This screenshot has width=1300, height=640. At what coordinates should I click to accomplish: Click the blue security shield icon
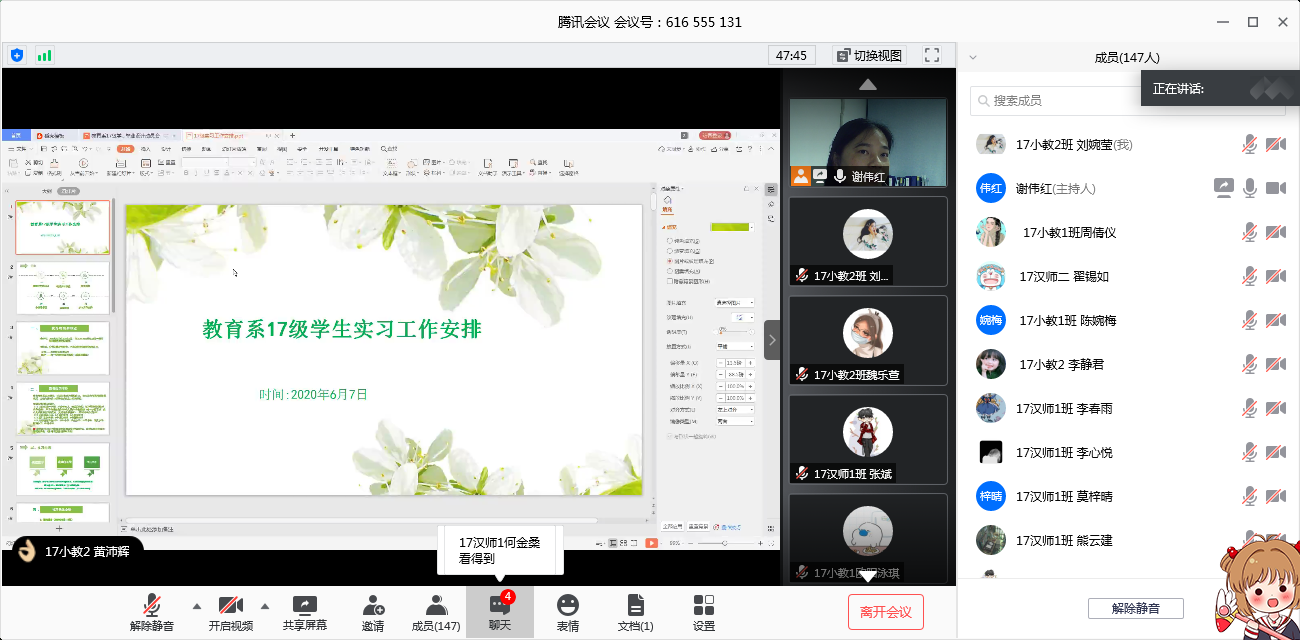(x=17, y=55)
